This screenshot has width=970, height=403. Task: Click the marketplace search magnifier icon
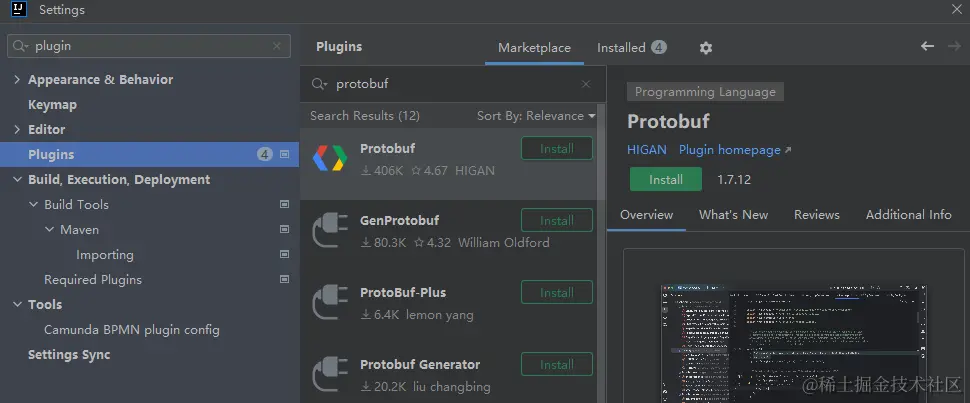pos(319,84)
